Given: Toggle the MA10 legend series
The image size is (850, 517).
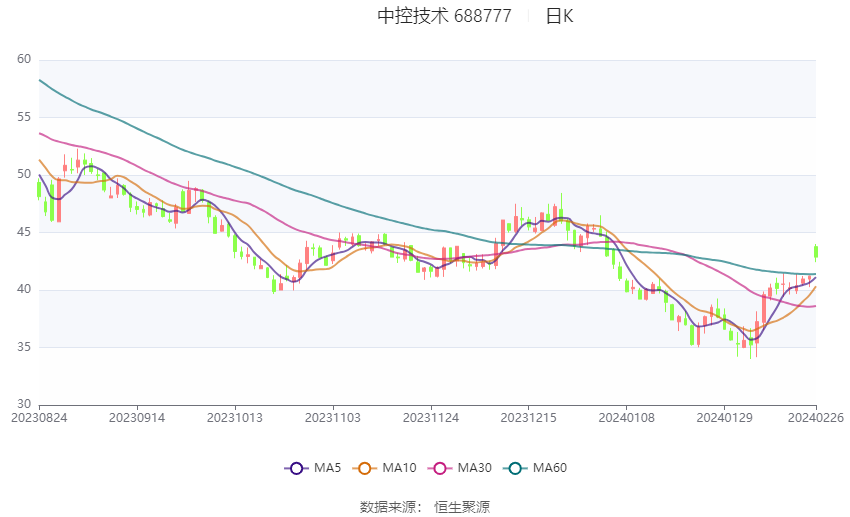Looking at the screenshot, I should point(384,468).
